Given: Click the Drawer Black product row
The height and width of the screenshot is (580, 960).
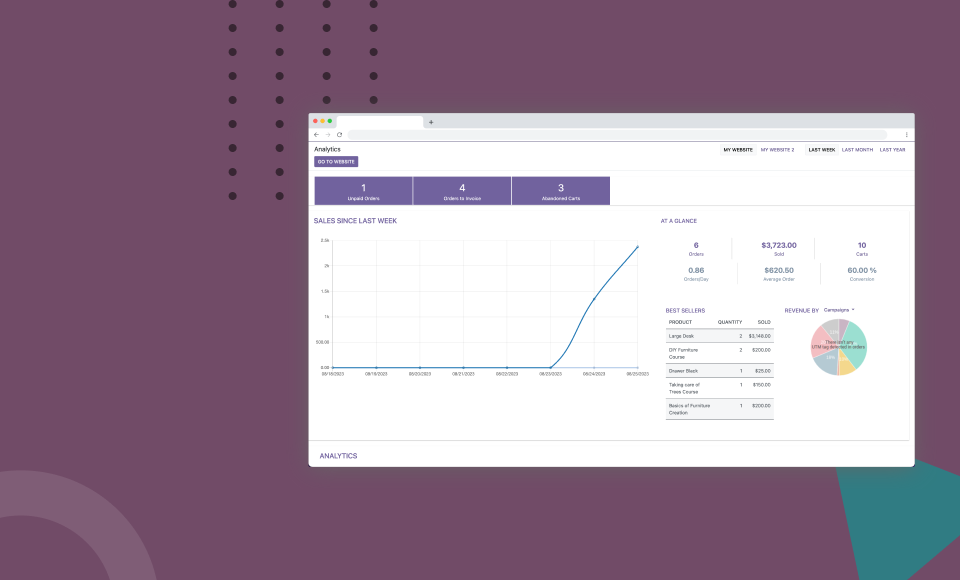Looking at the screenshot, I should point(719,370).
